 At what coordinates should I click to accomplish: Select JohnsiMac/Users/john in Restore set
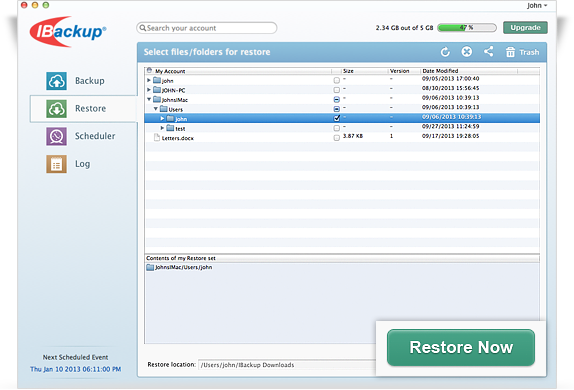183,267
